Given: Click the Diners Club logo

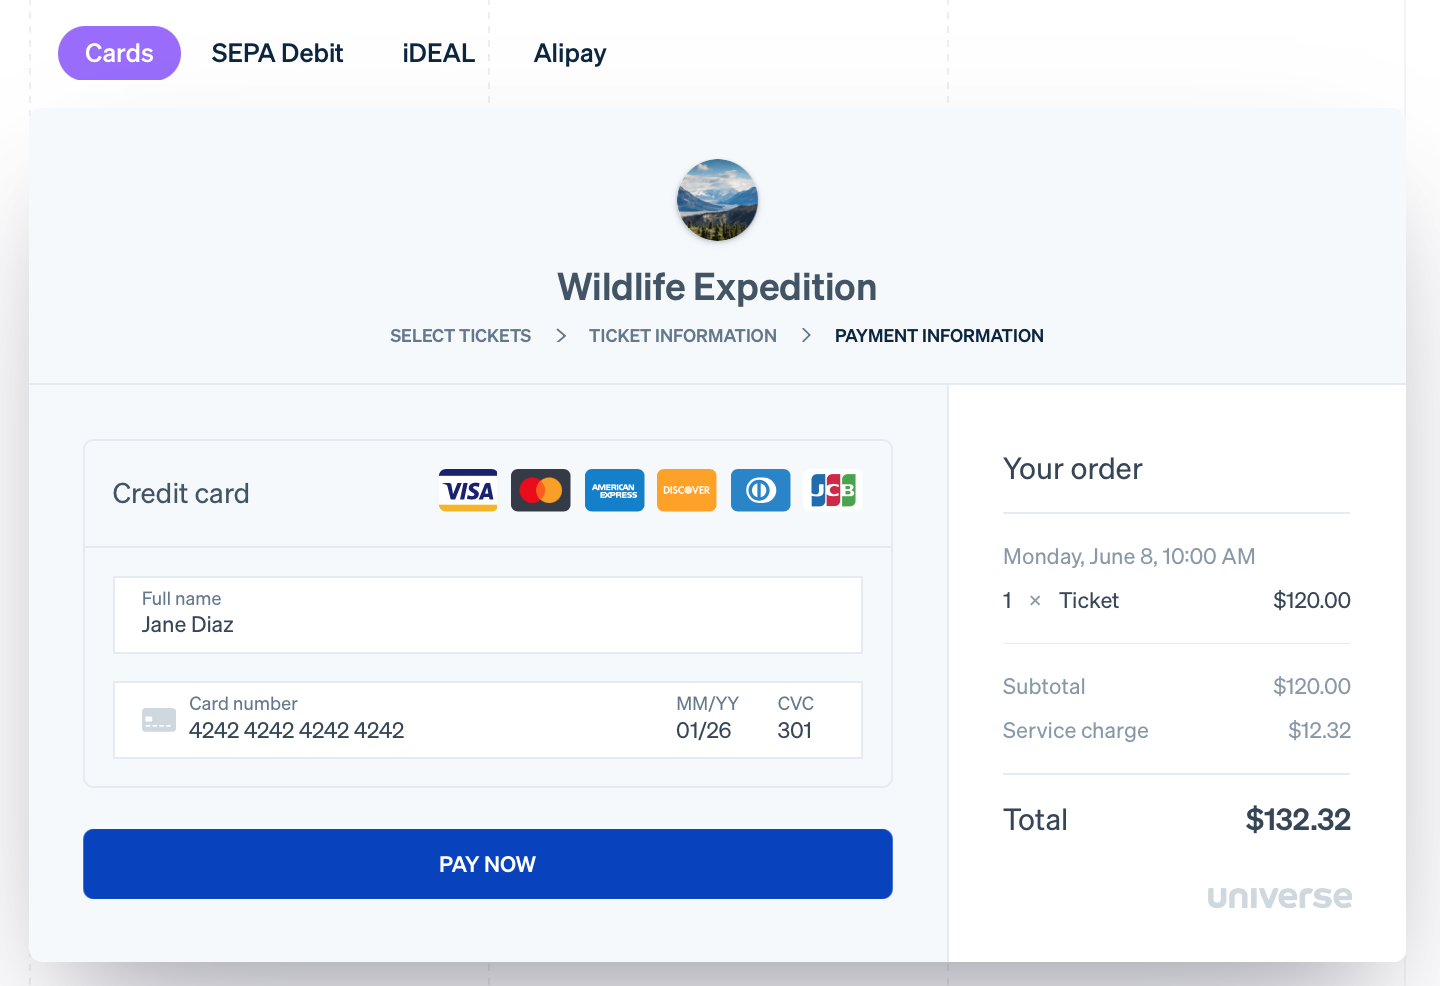Looking at the screenshot, I should coord(760,490).
